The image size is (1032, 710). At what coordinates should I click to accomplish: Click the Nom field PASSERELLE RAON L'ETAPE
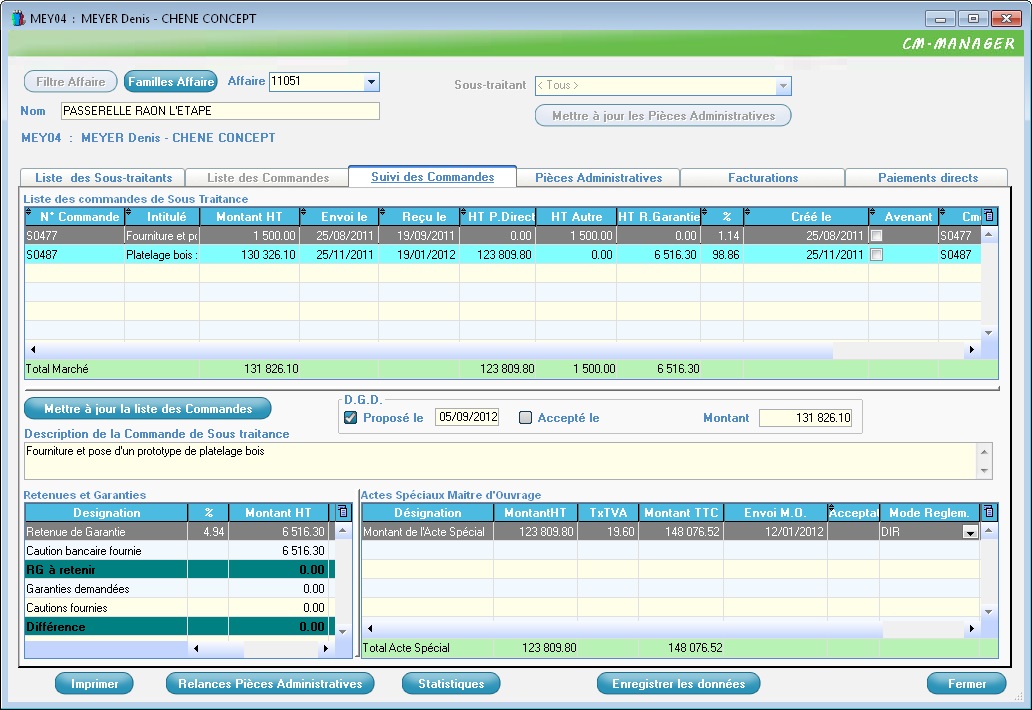point(220,111)
